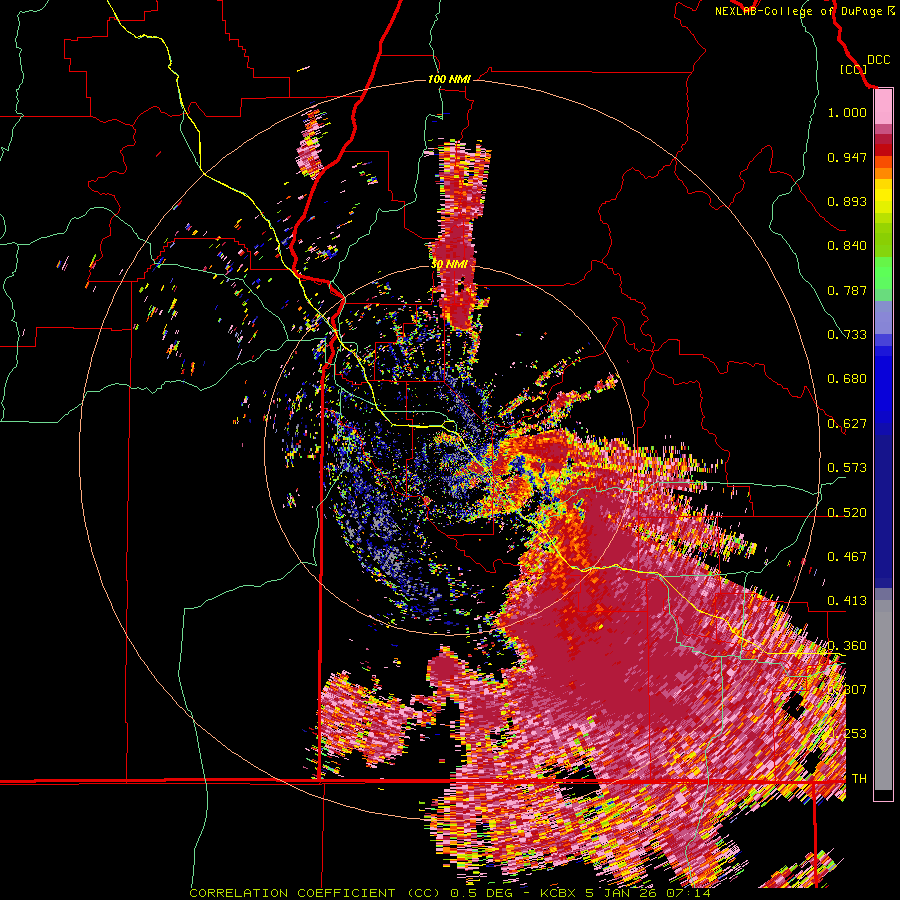
Task: Click the DCC label above the color bar
Action: coord(878,60)
